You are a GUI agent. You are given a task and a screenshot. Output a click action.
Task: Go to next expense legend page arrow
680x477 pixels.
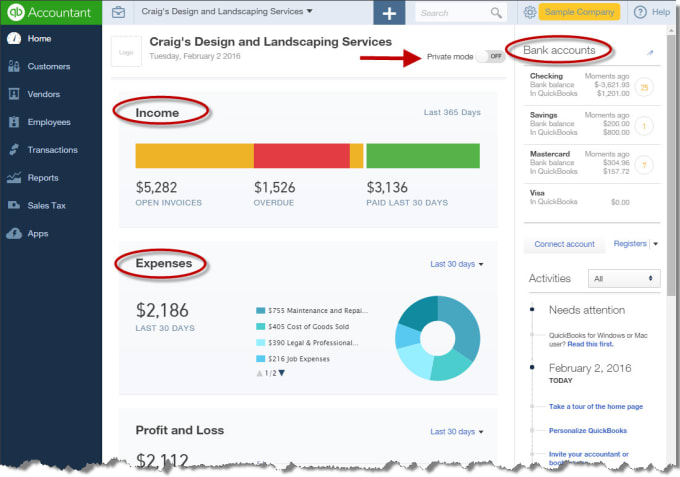point(282,373)
